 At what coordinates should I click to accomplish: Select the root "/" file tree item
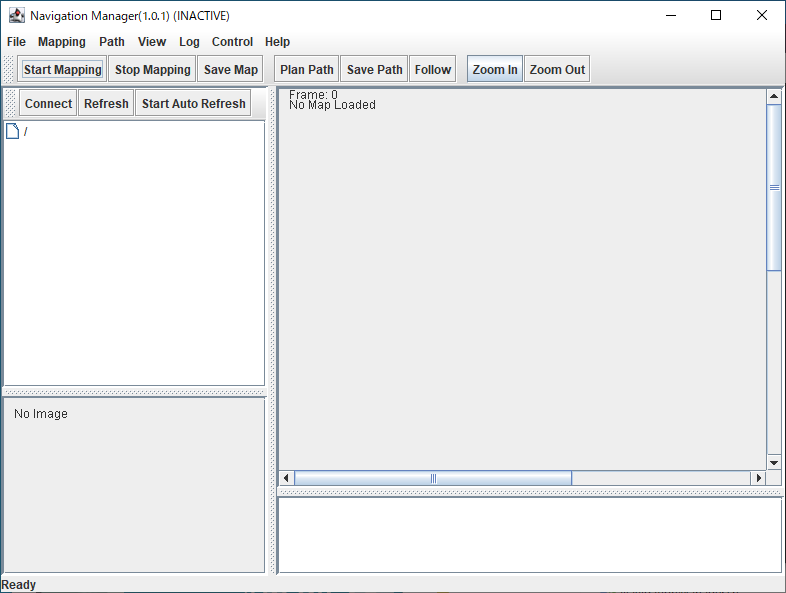[25, 132]
